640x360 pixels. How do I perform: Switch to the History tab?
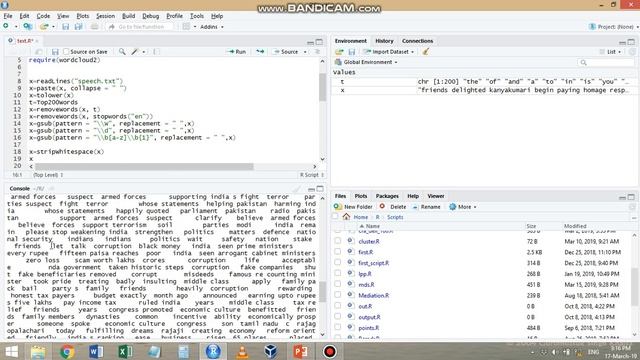pyautogui.click(x=384, y=41)
